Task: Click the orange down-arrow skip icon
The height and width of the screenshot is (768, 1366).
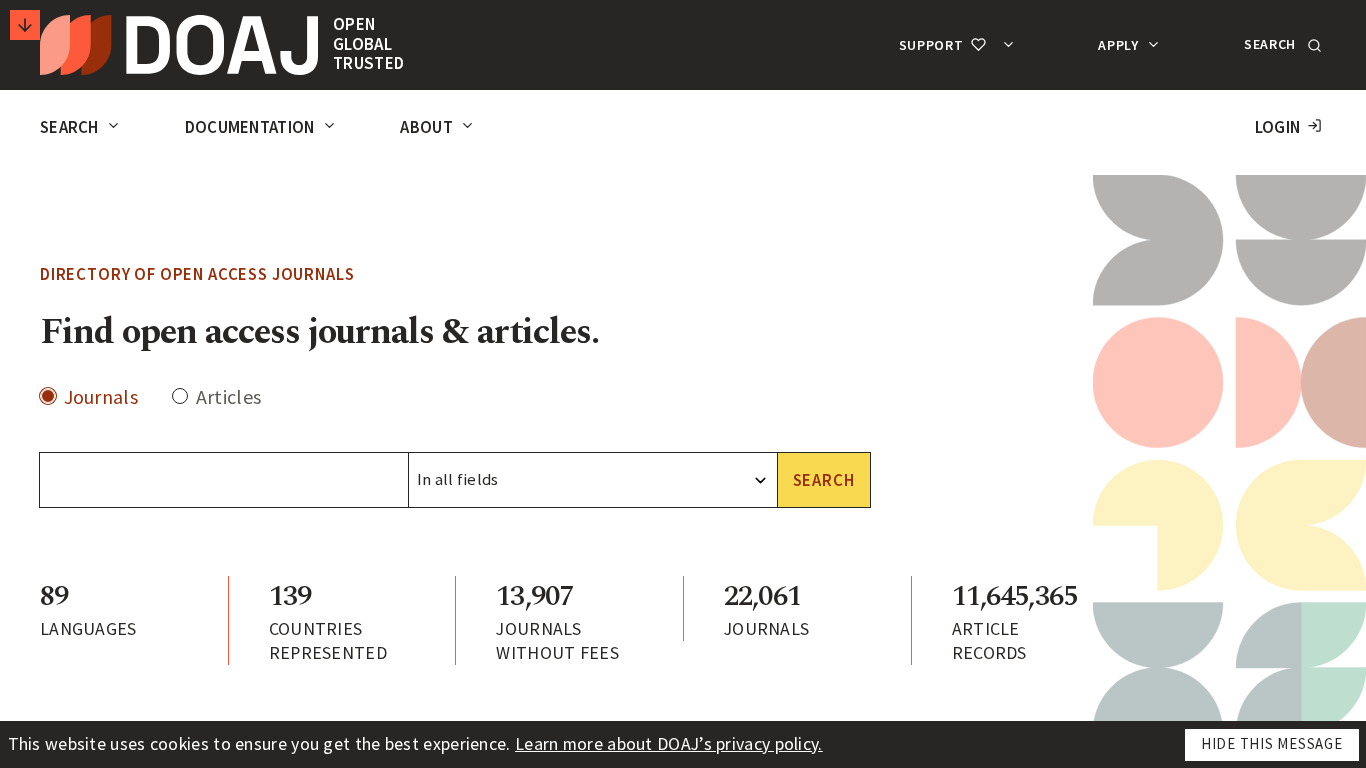Action: (x=25, y=25)
